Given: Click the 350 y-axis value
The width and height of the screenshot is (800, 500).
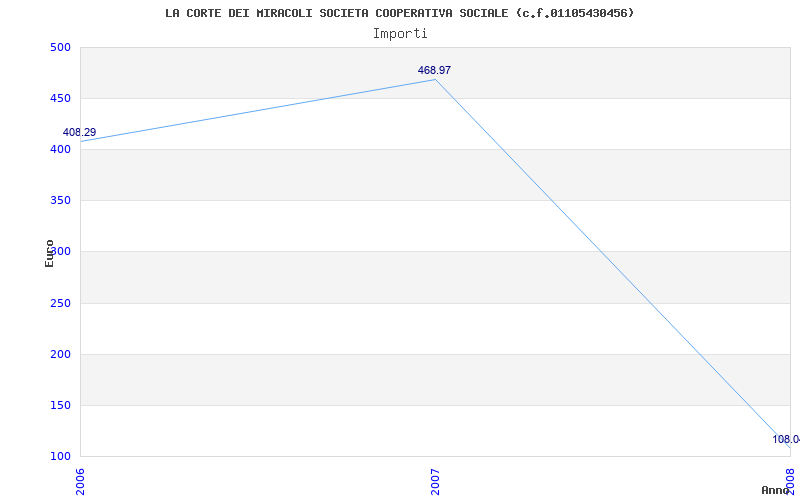Looking at the screenshot, I should click(60, 201).
